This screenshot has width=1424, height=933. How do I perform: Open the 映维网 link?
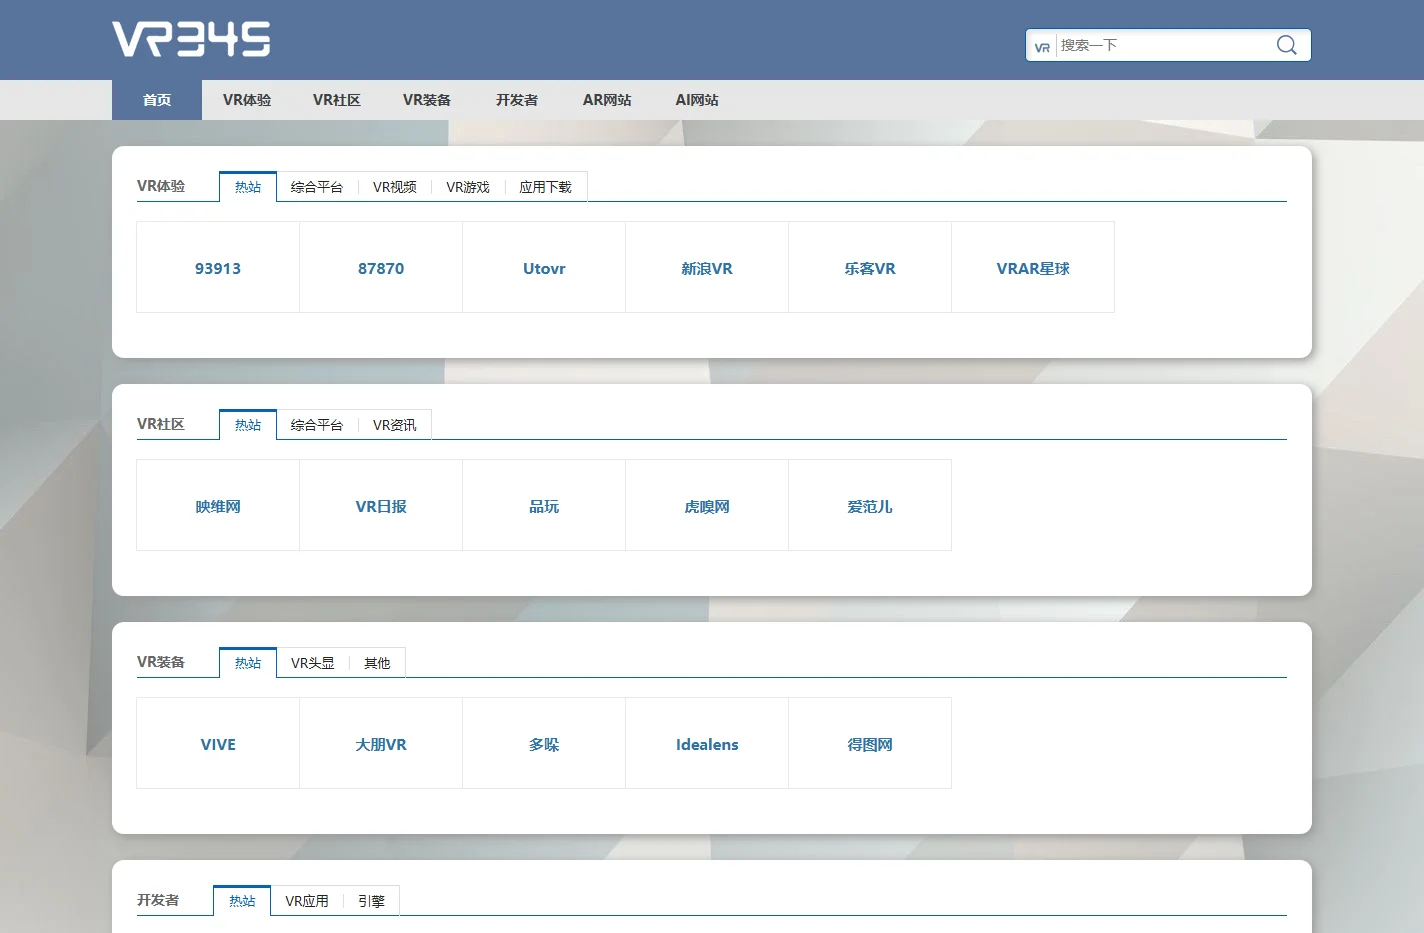pos(218,506)
